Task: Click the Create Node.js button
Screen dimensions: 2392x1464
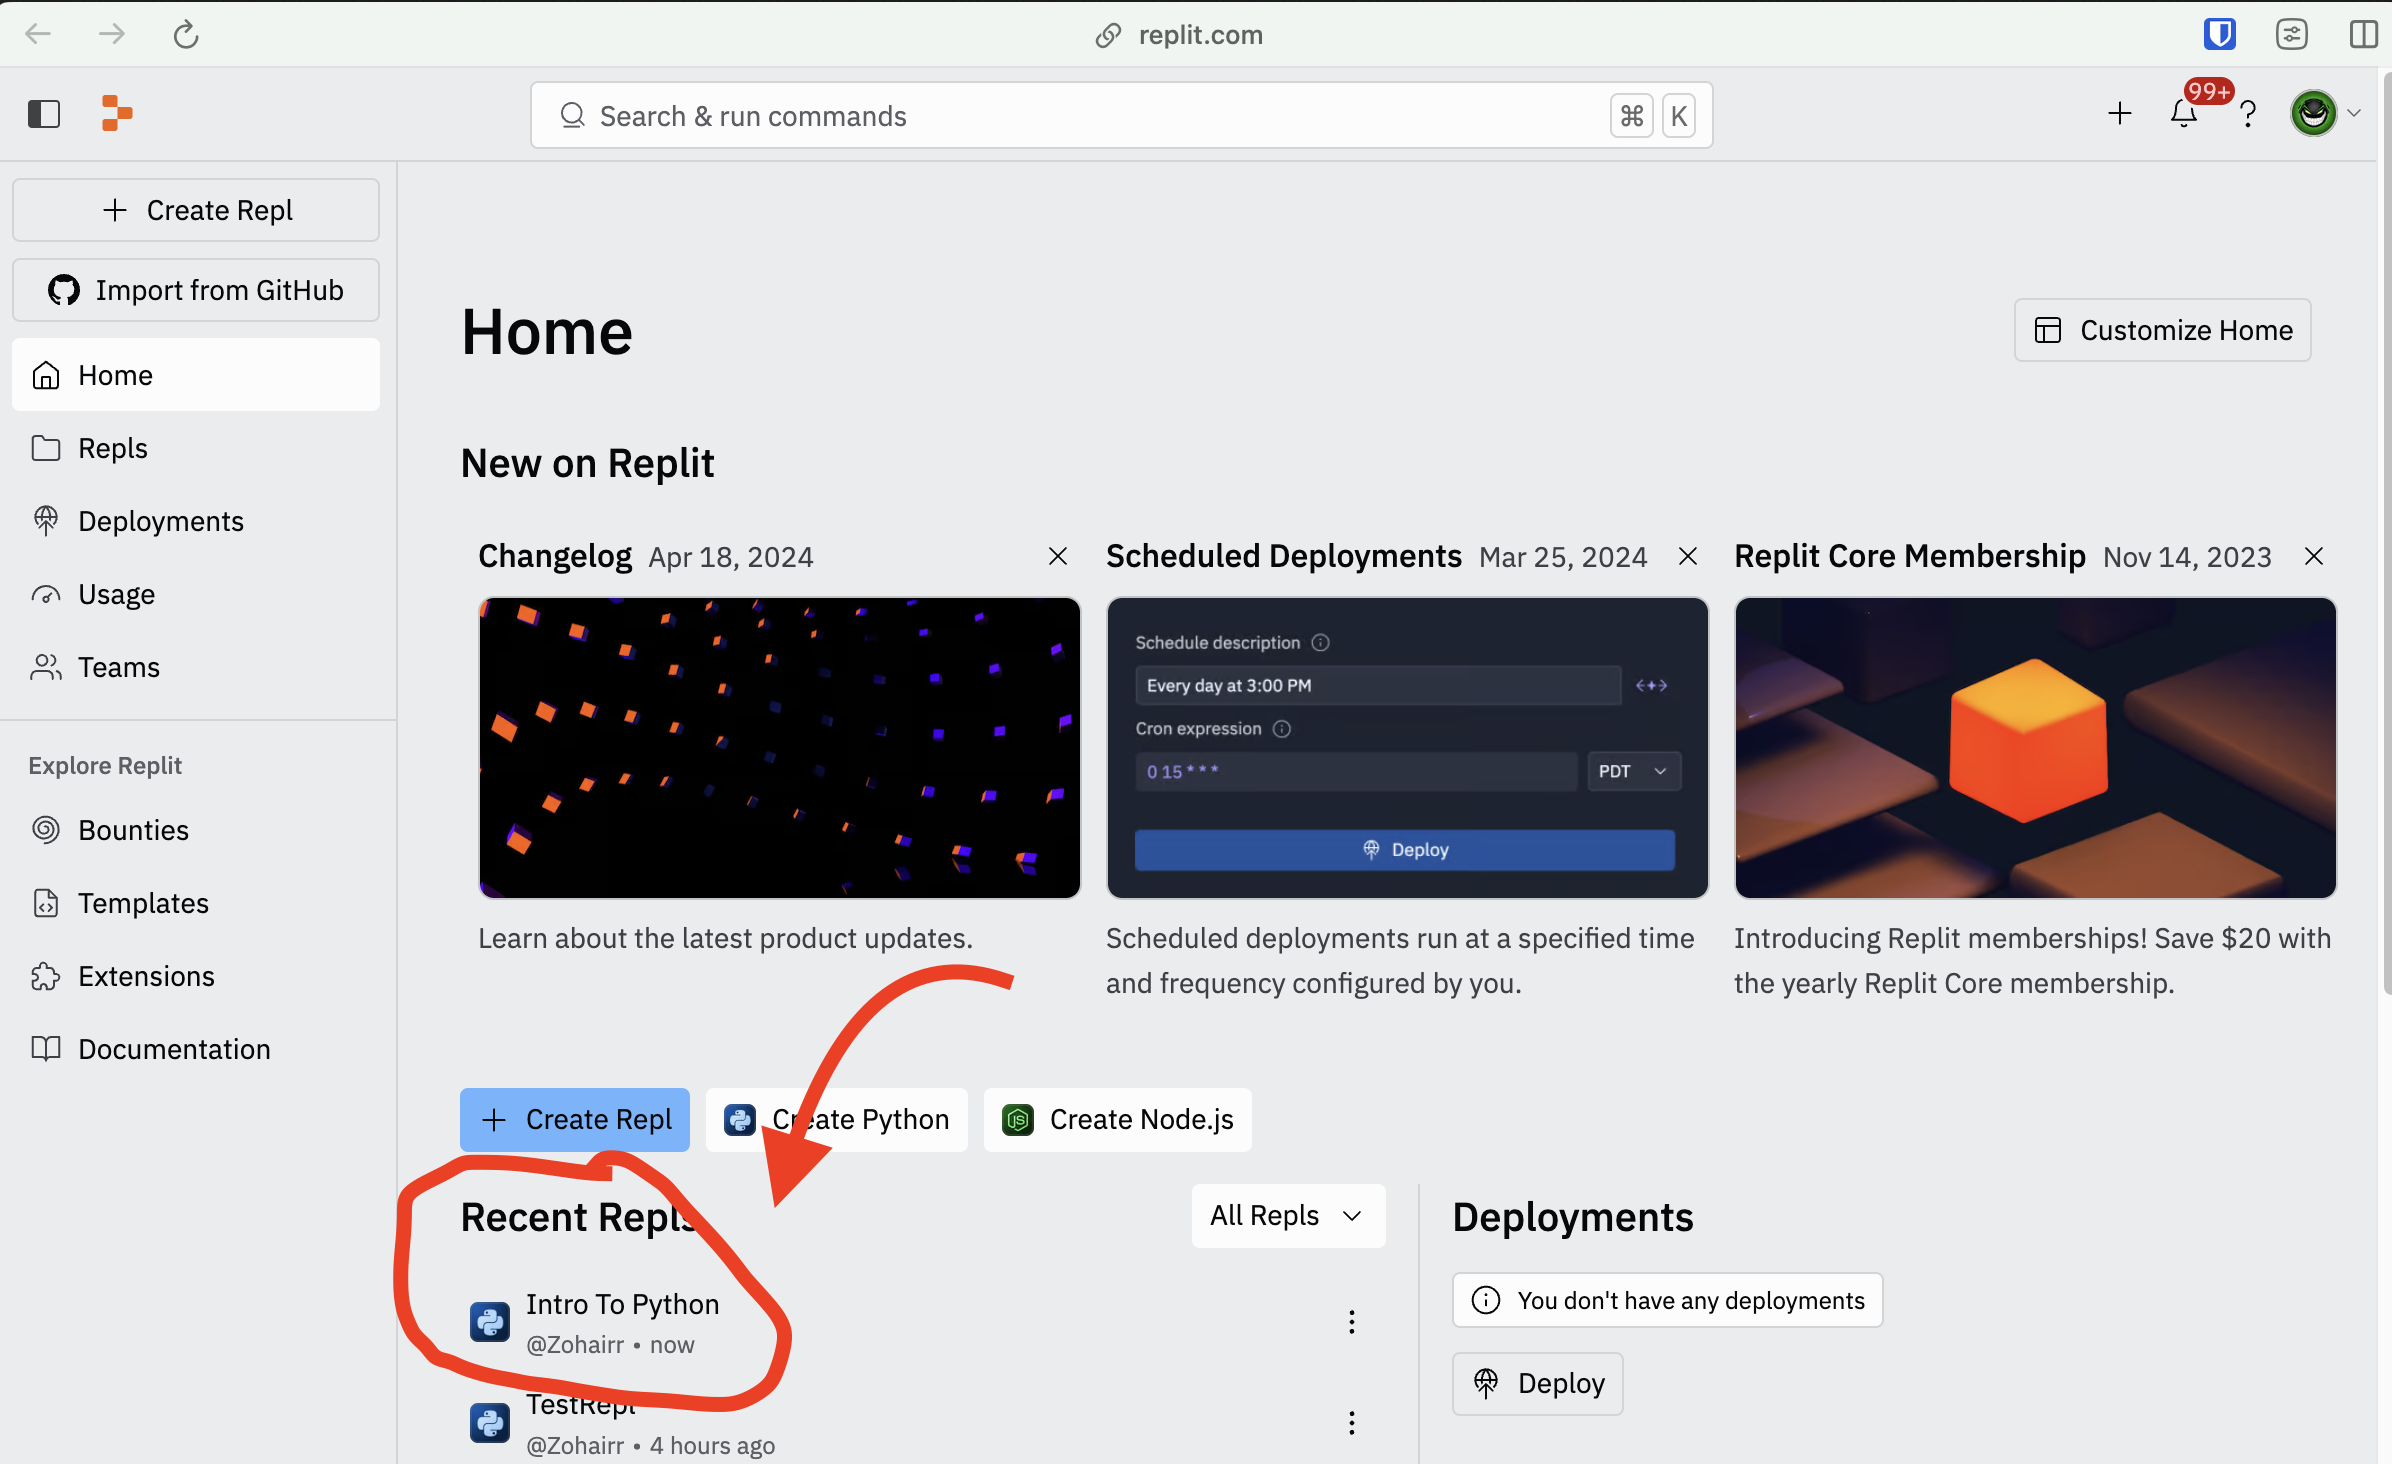Action: coord(1117,1119)
